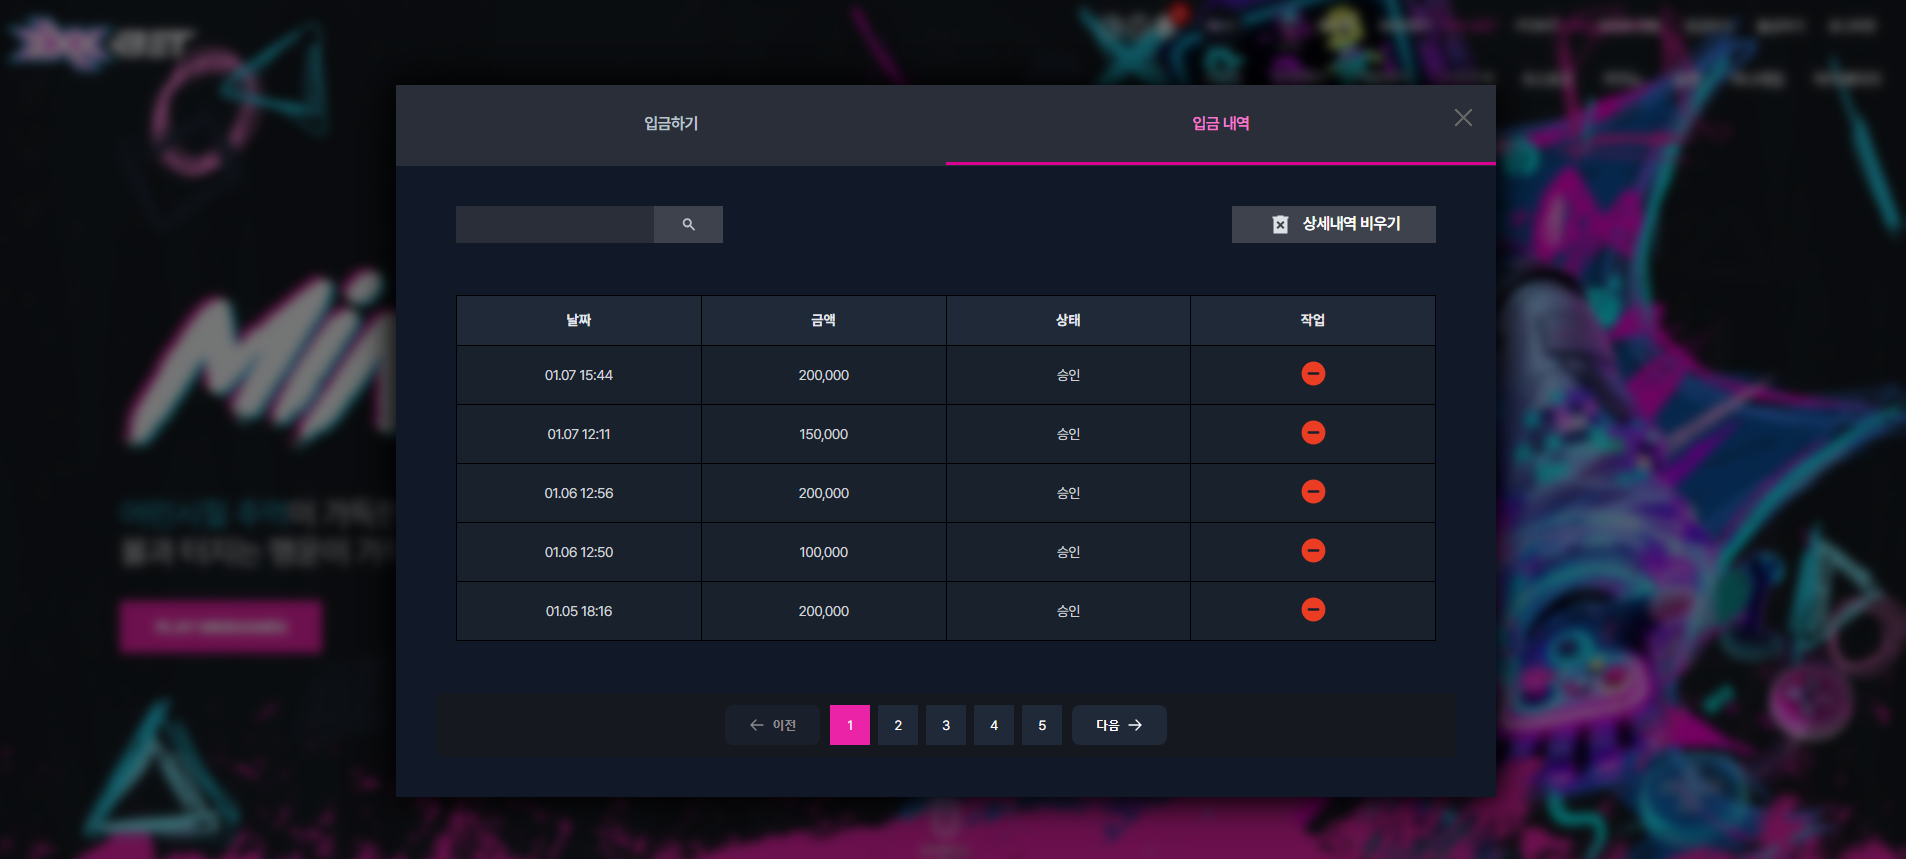Image resolution: width=1906 pixels, height=859 pixels.
Task: Navigate to page 5
Action: pos(1042,725)
